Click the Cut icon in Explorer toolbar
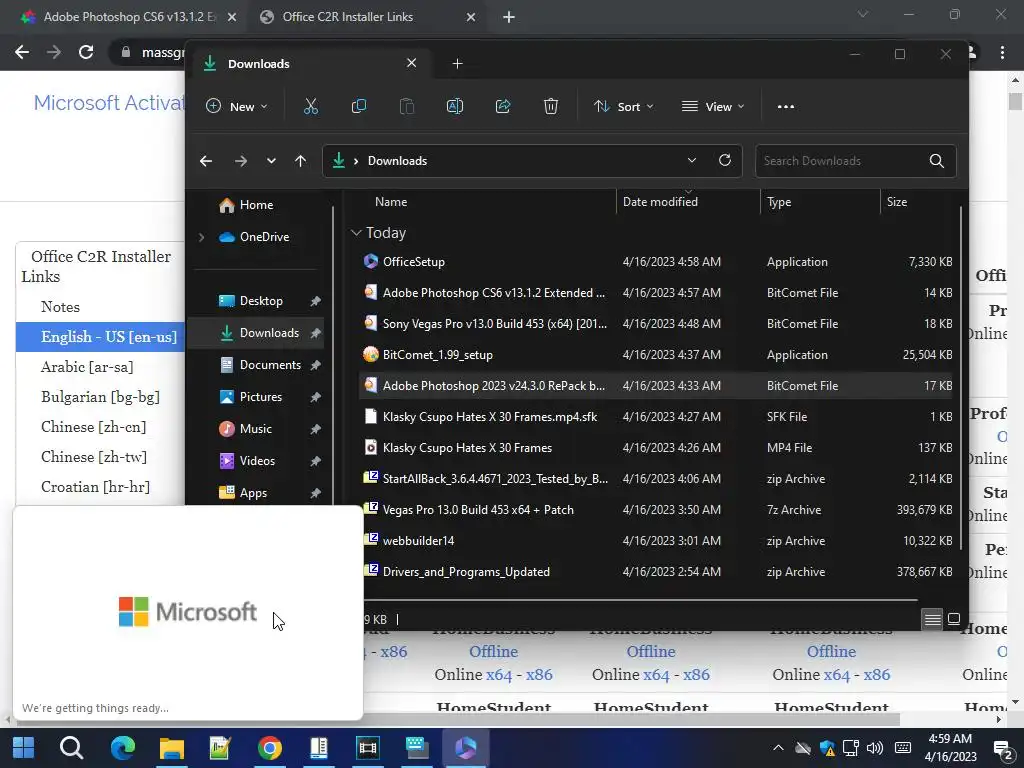1024x768 pixels. tap(311, 106)
